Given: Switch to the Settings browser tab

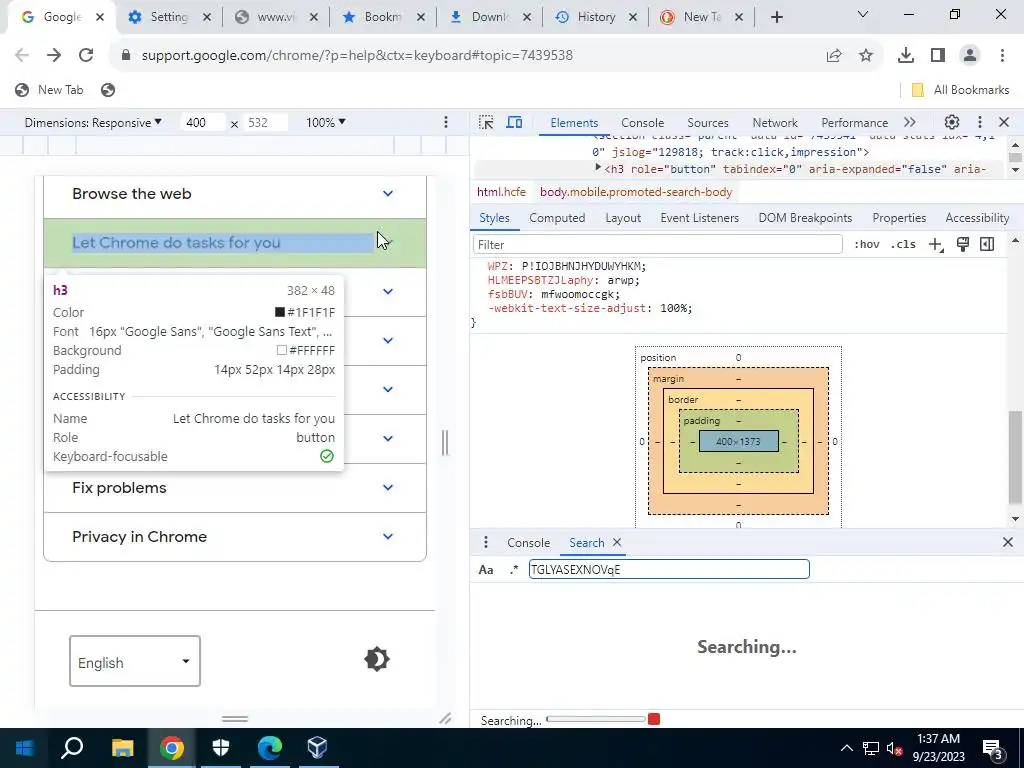Looking at the screenshot, I should pos(168,17).
